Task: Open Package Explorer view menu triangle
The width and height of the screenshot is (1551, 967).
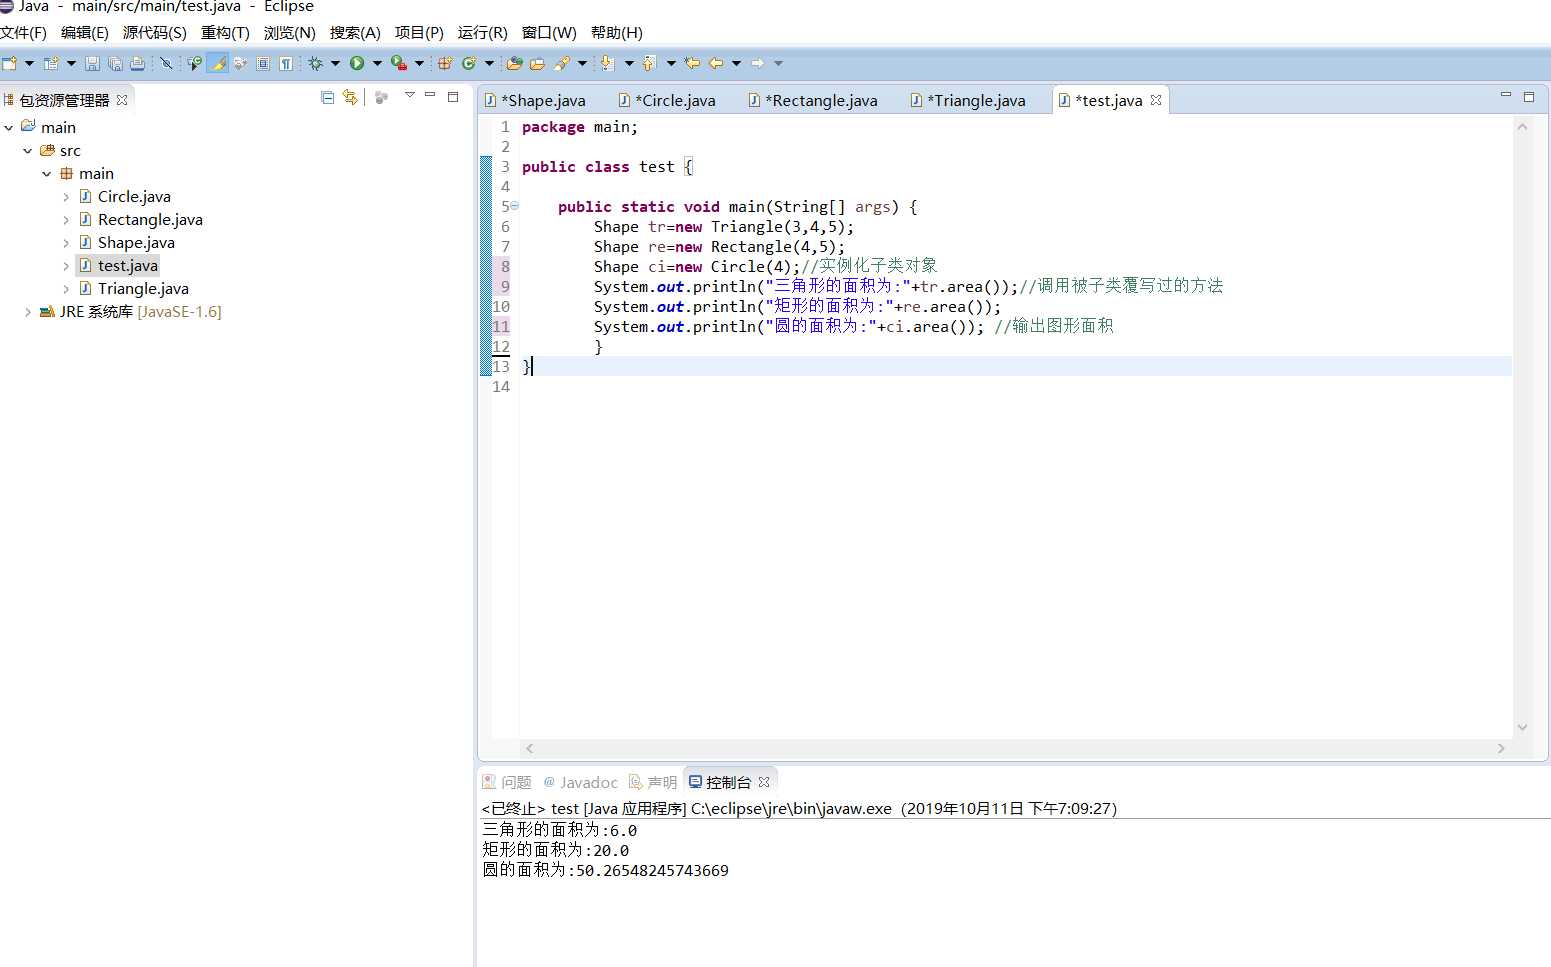Action: click(x=409, y=95)
